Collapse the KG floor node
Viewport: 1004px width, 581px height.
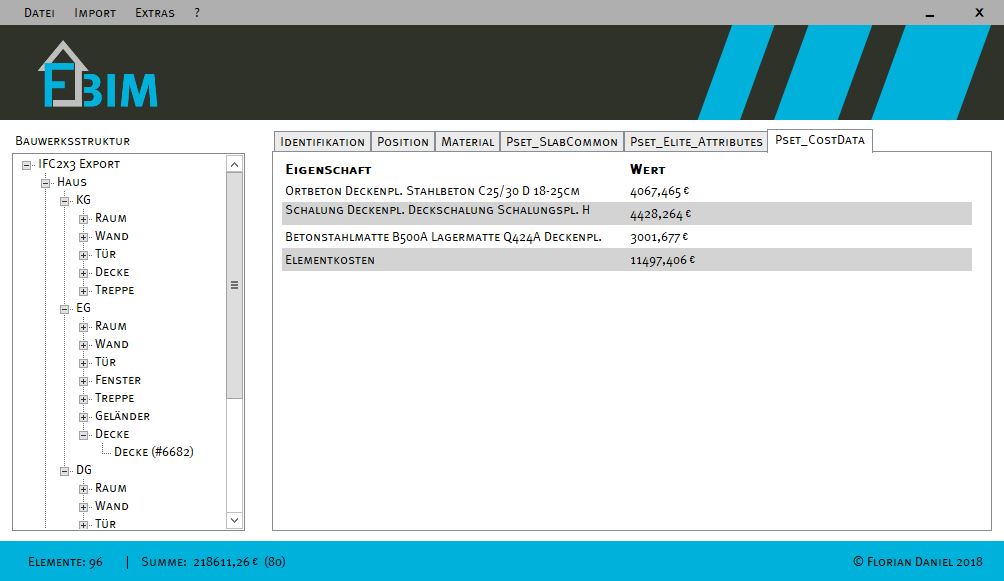tap(65, 200)
